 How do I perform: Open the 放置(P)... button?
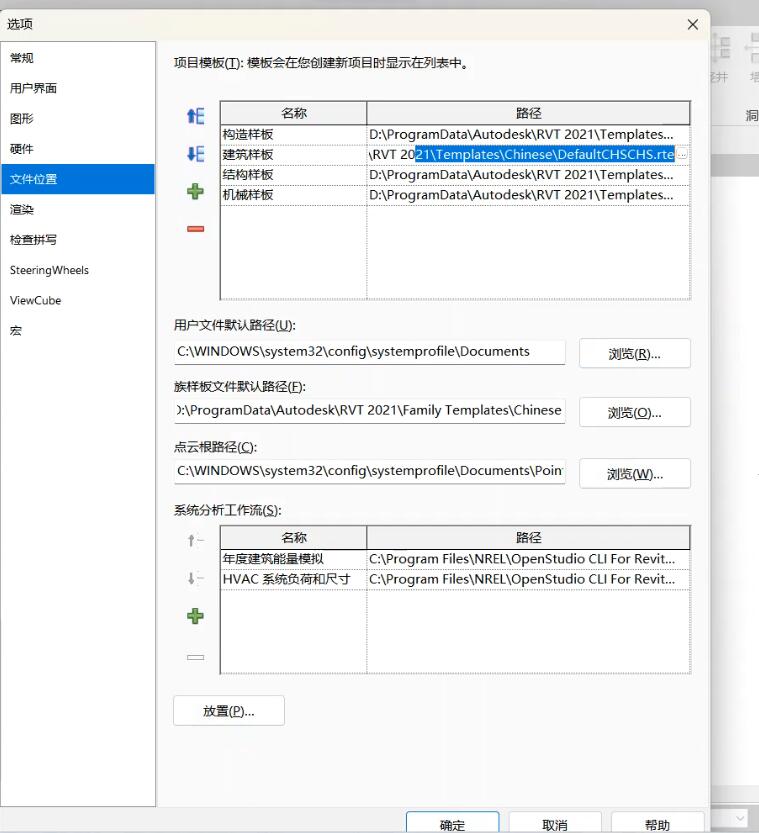[229, 711]
